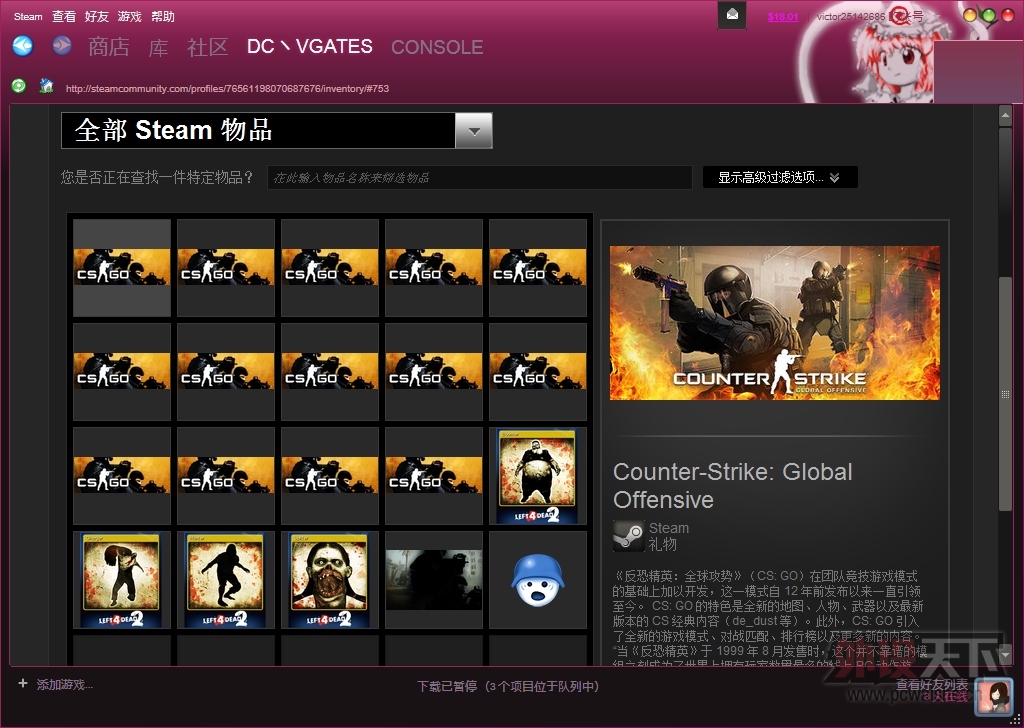Click the scrollbar up arrow

(x=1005, y=116)
